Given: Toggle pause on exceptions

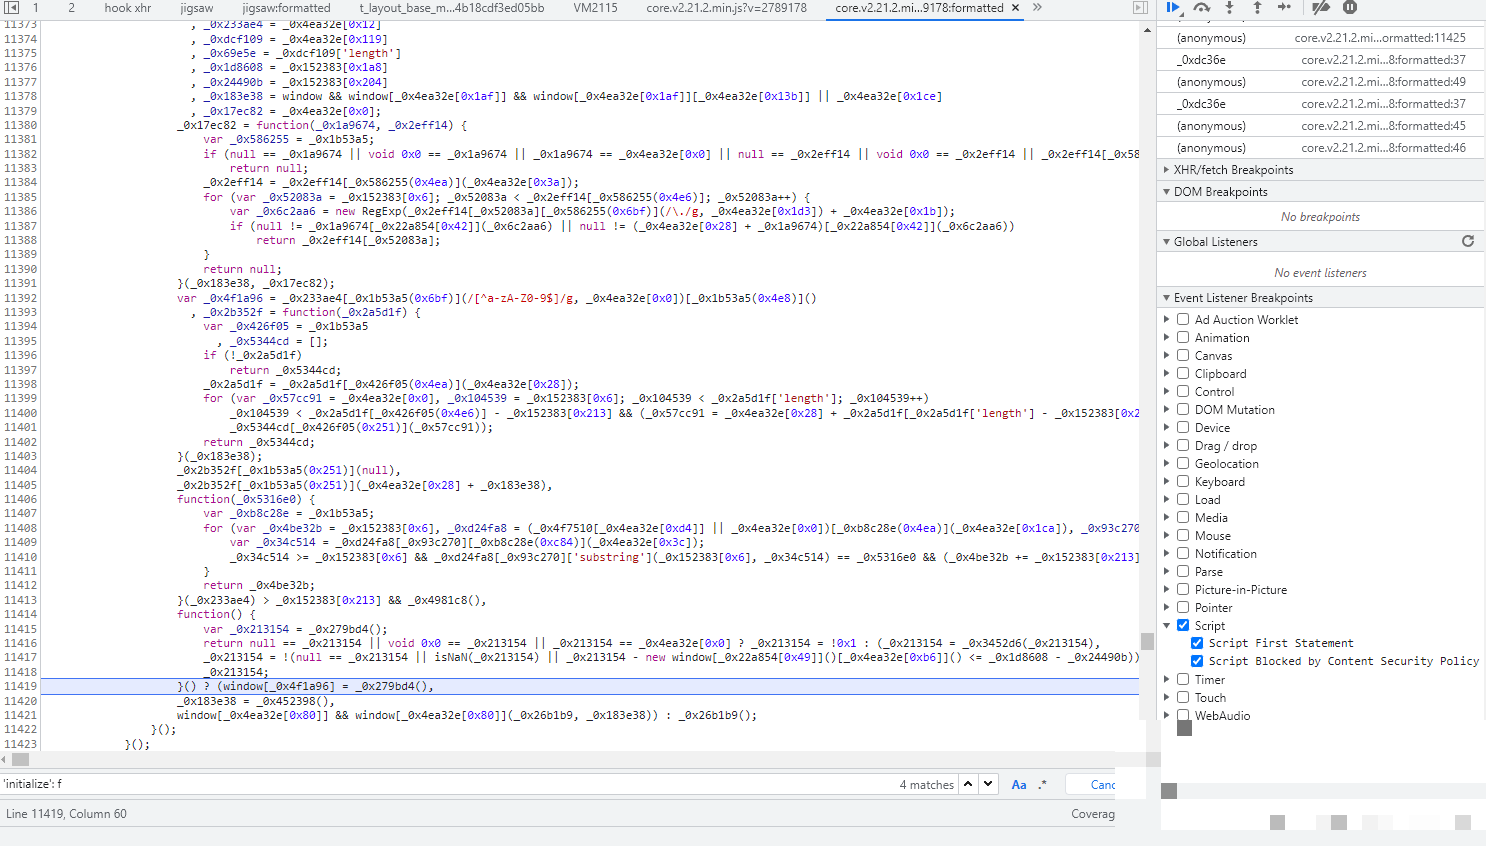Looking at the screenshot, I should coord(1350,8).
